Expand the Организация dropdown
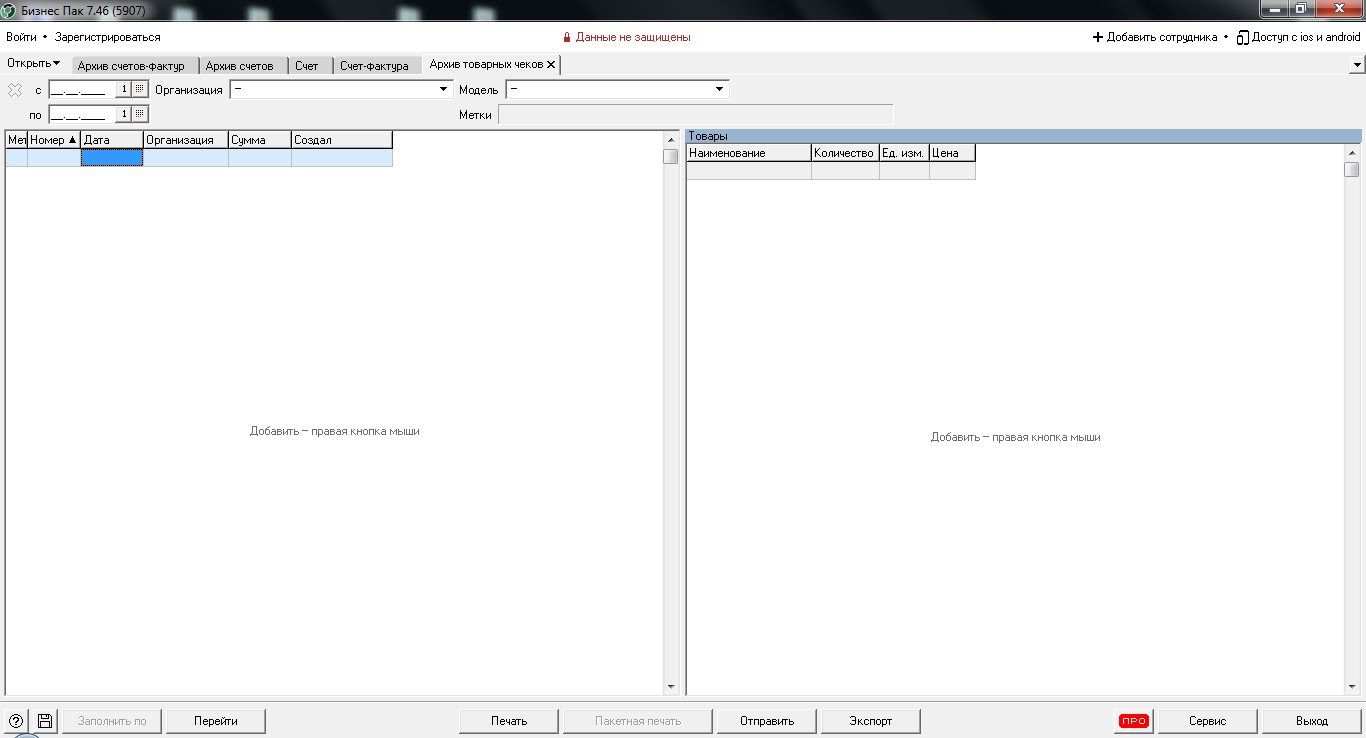The image size is (1366, 738). click(444, 90)
